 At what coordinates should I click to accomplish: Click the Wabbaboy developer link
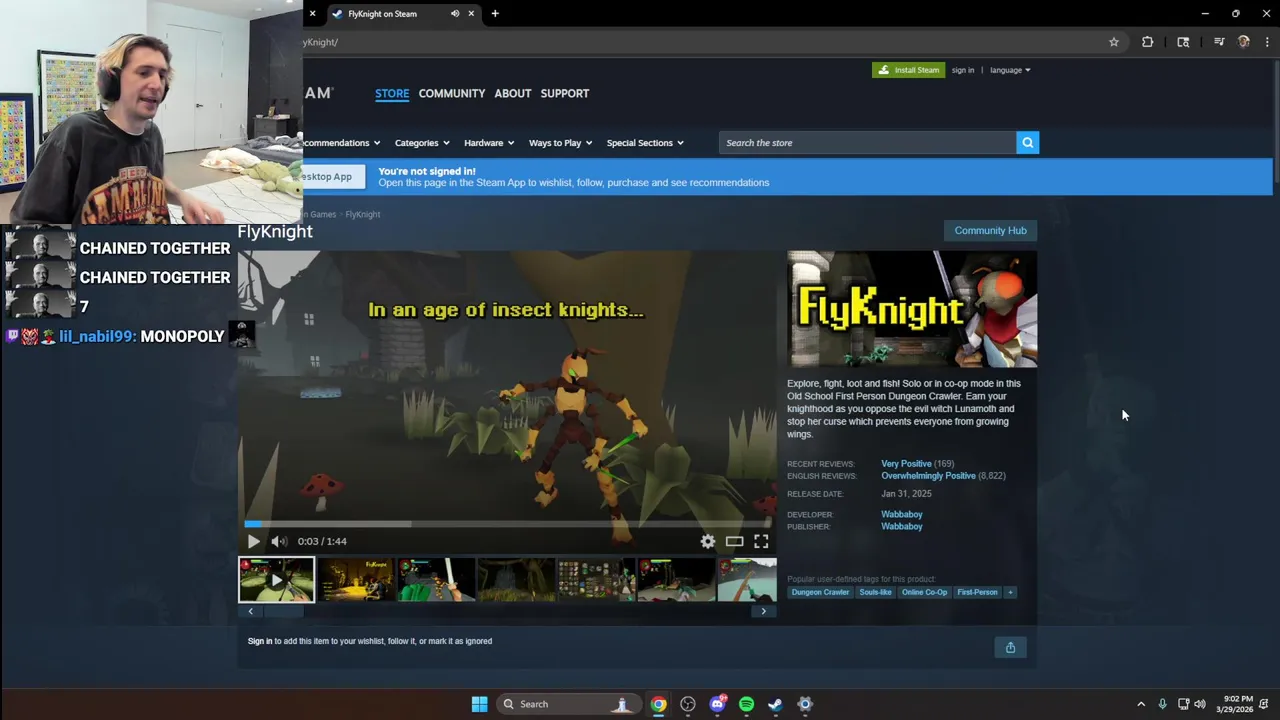pos(902,514)
